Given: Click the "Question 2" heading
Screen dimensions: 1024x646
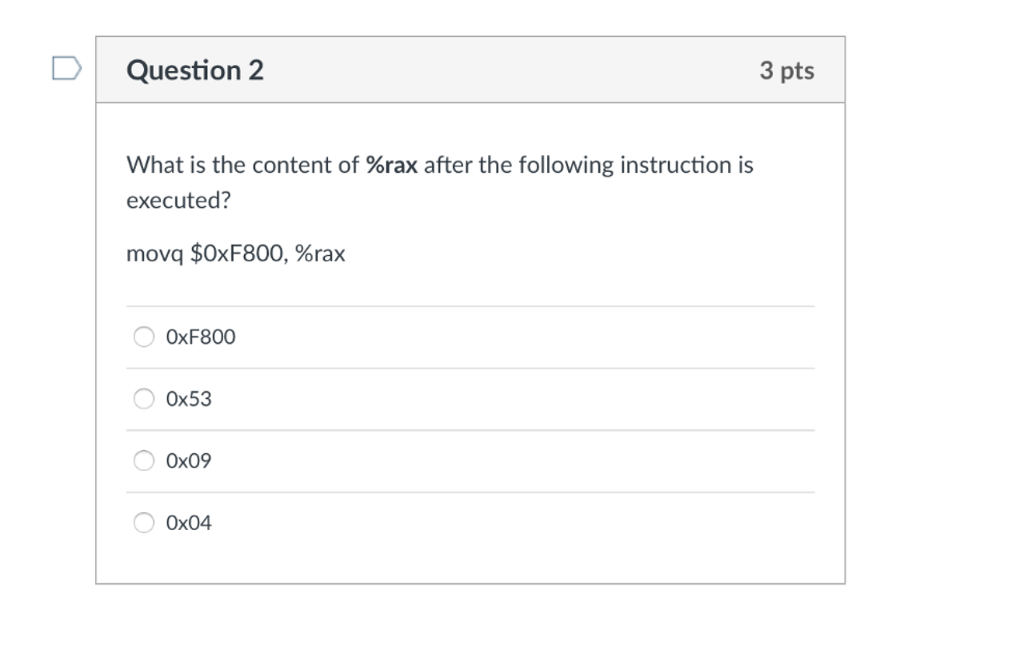Looking at the screenshot, I should (196, 71).
